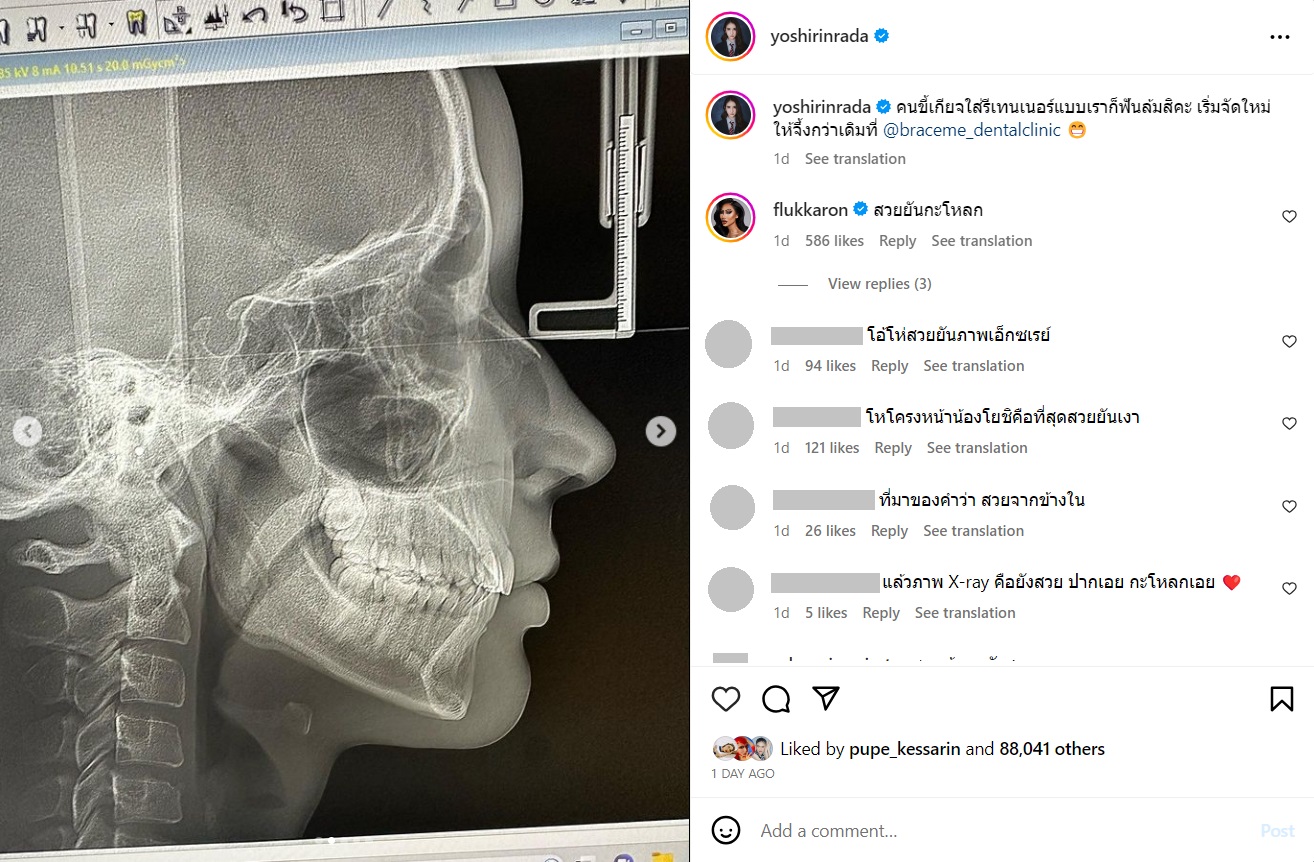This screenshot has height=862, width=1314.
Task: Like flukkaron's comment
Action: (x=1289, y=217)
